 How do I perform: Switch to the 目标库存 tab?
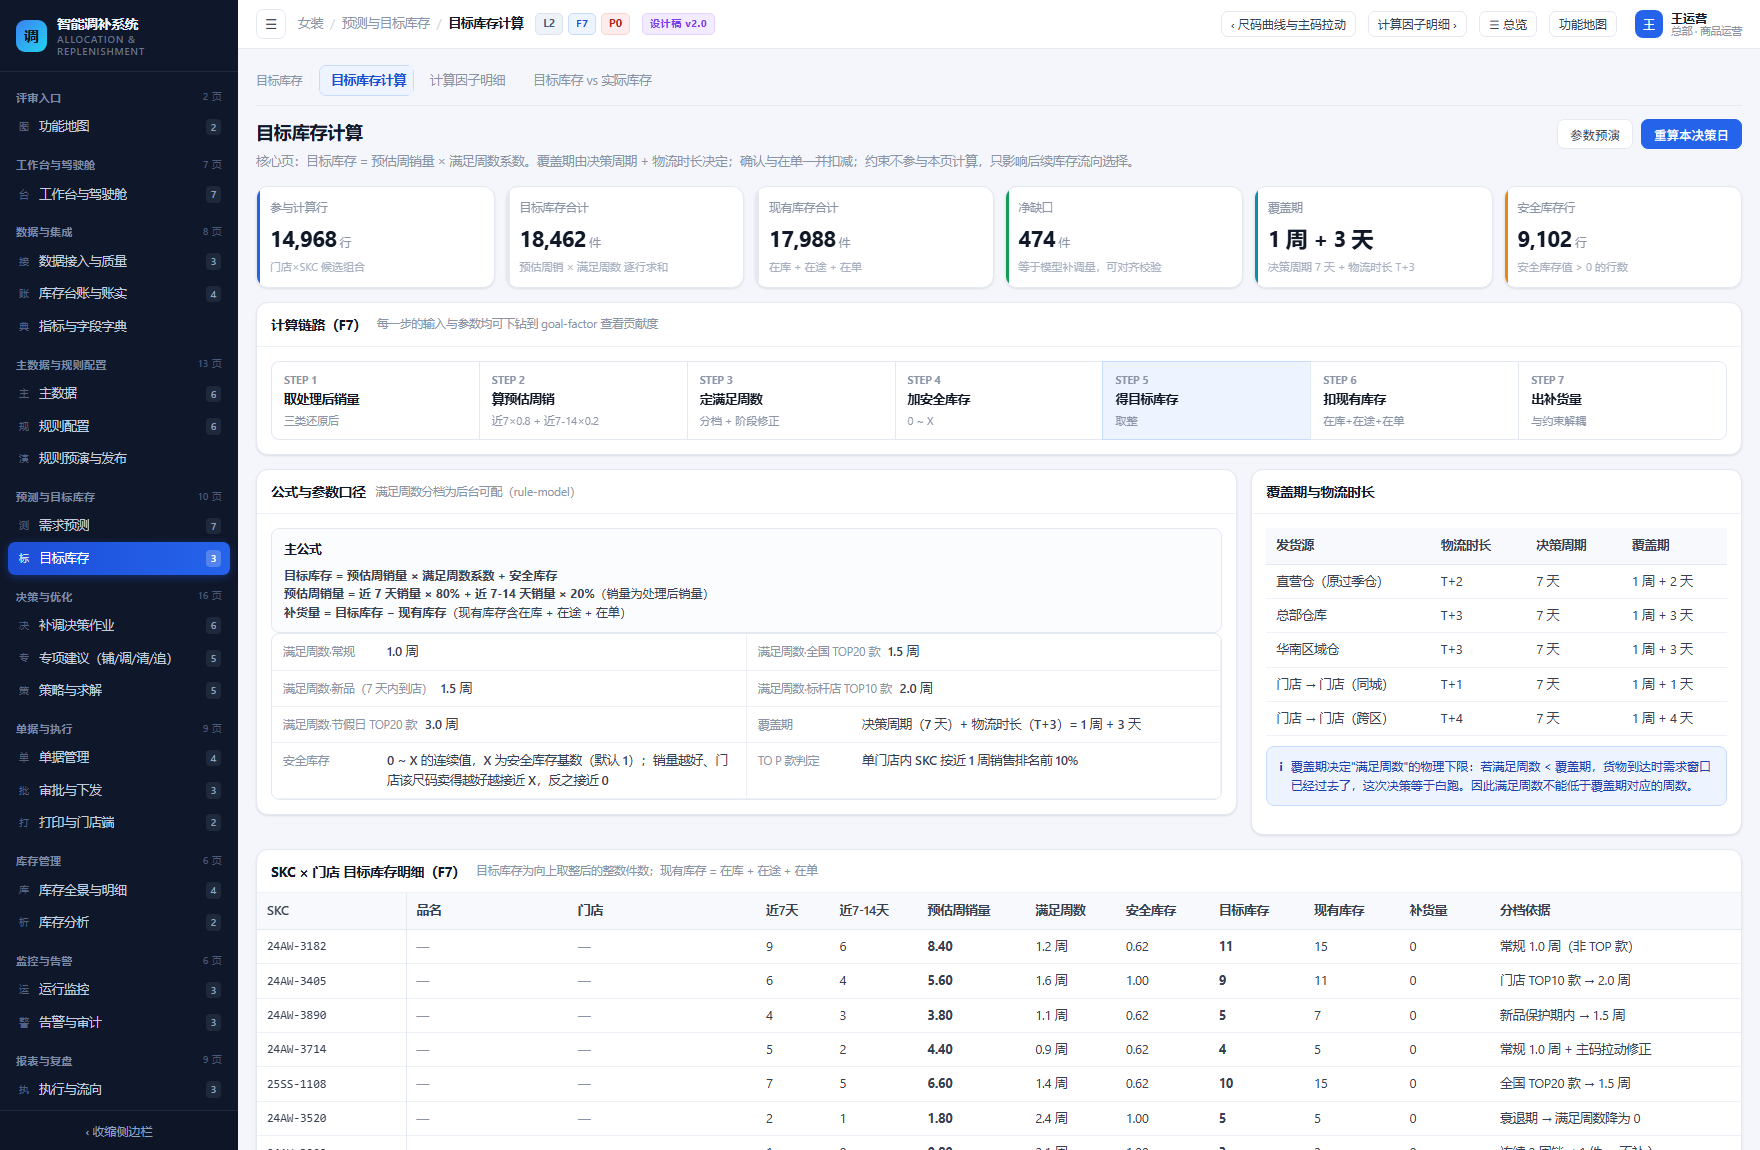pos(279,80)
